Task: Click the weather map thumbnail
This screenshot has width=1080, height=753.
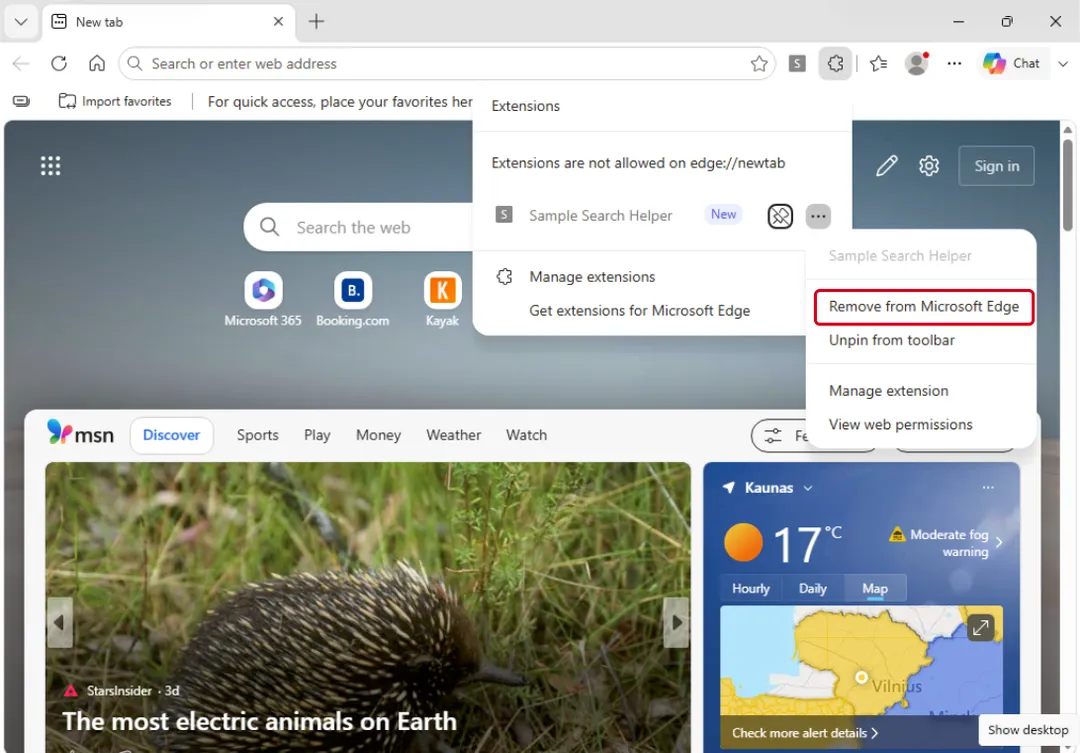Action: point(861,661)
